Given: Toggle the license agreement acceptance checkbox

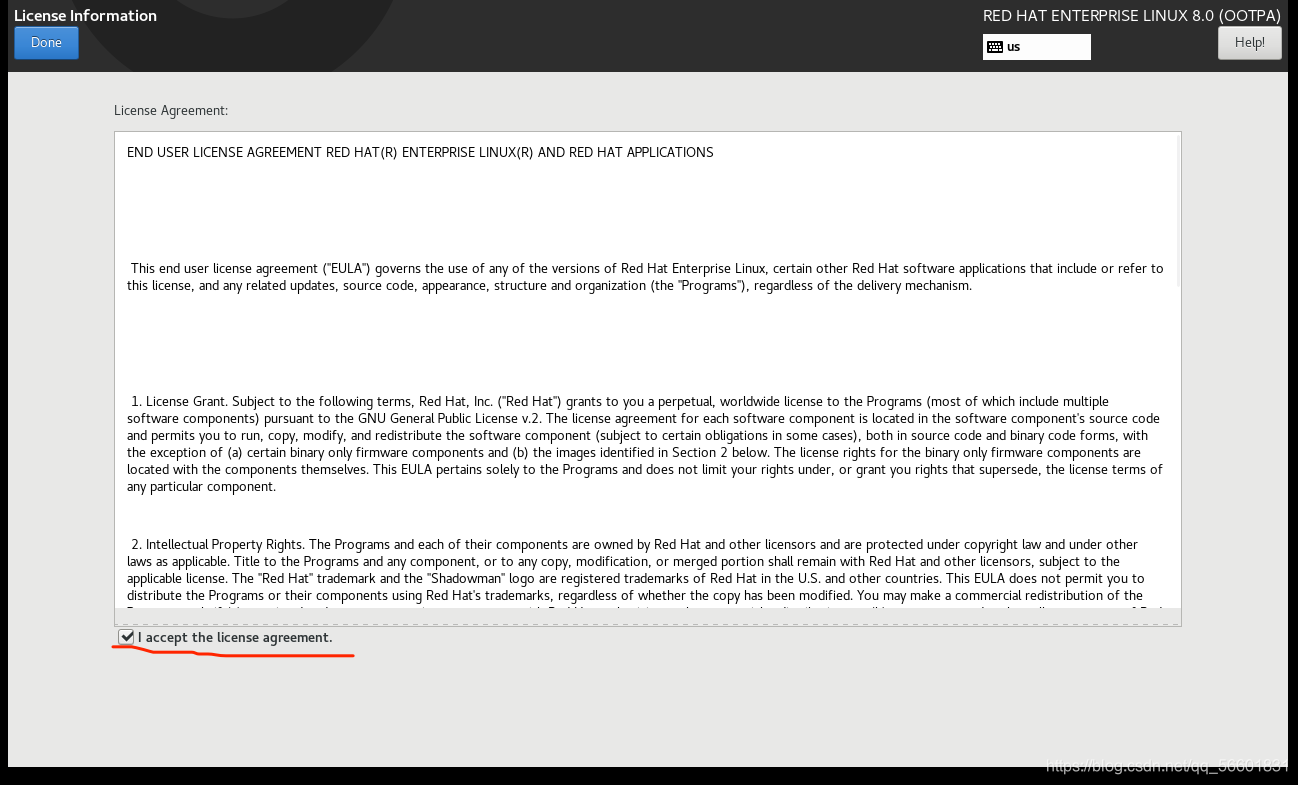Looking at the screenshot, I should [126, 637].
